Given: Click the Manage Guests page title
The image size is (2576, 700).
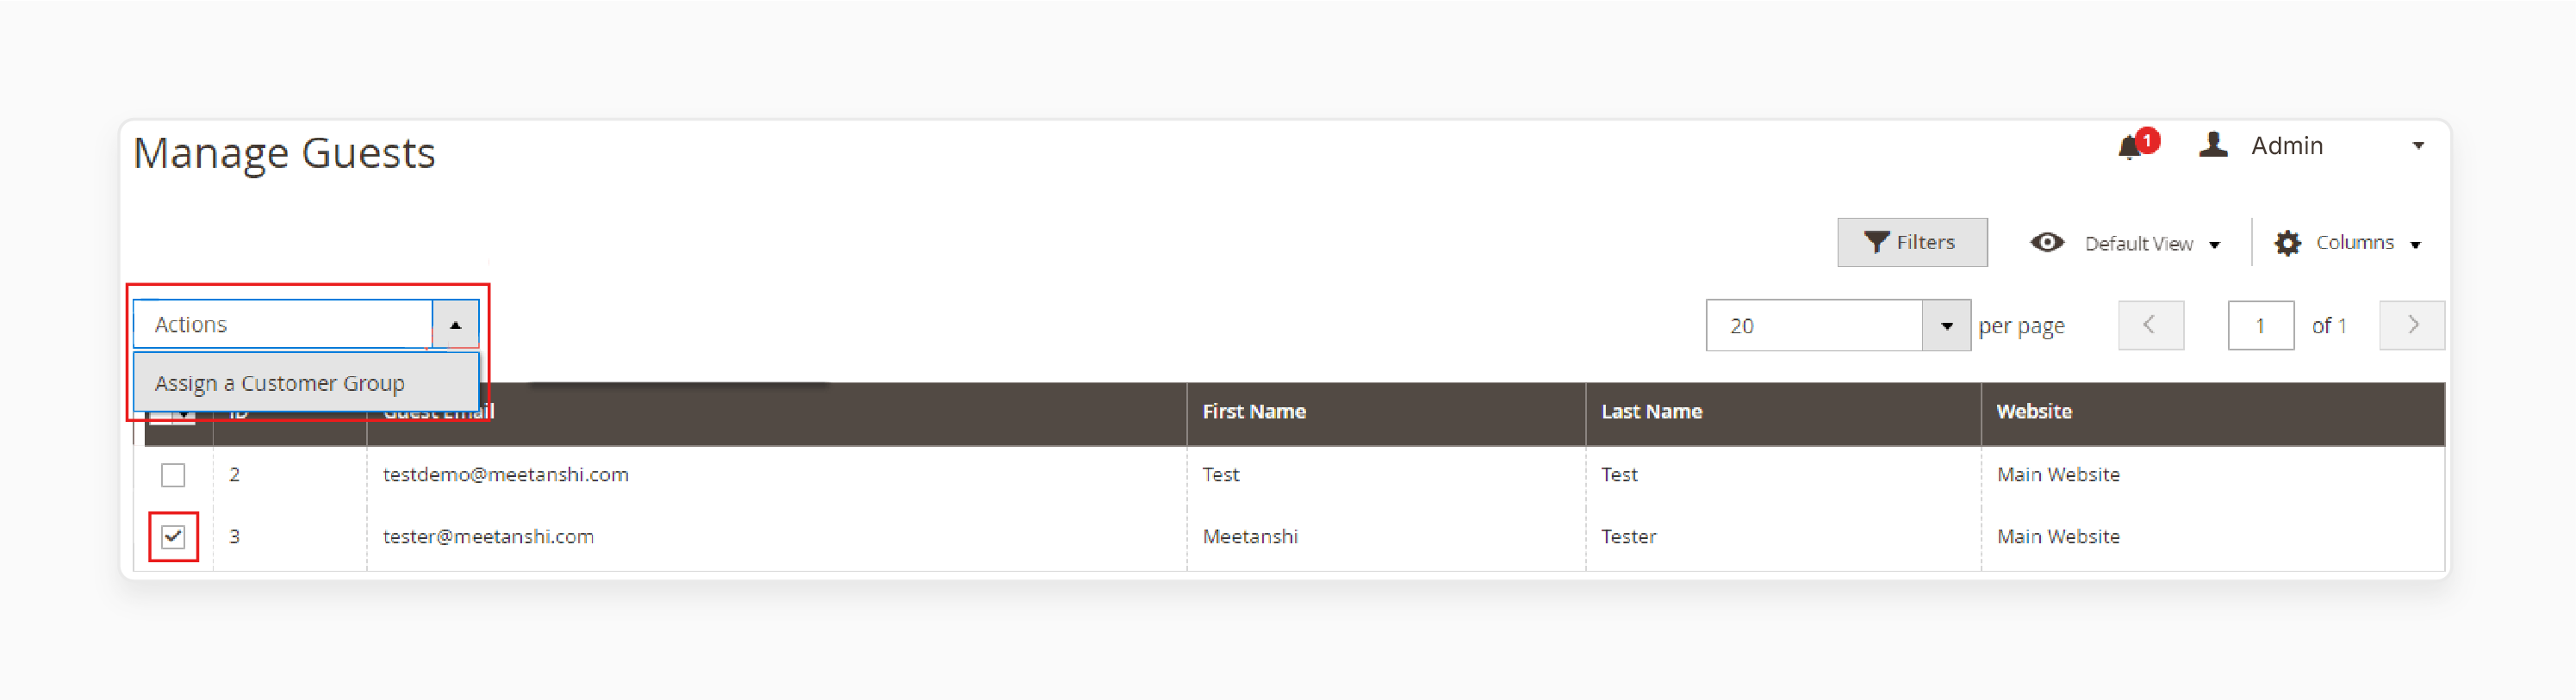Looking at the screenshot, I should coord(284,153).
